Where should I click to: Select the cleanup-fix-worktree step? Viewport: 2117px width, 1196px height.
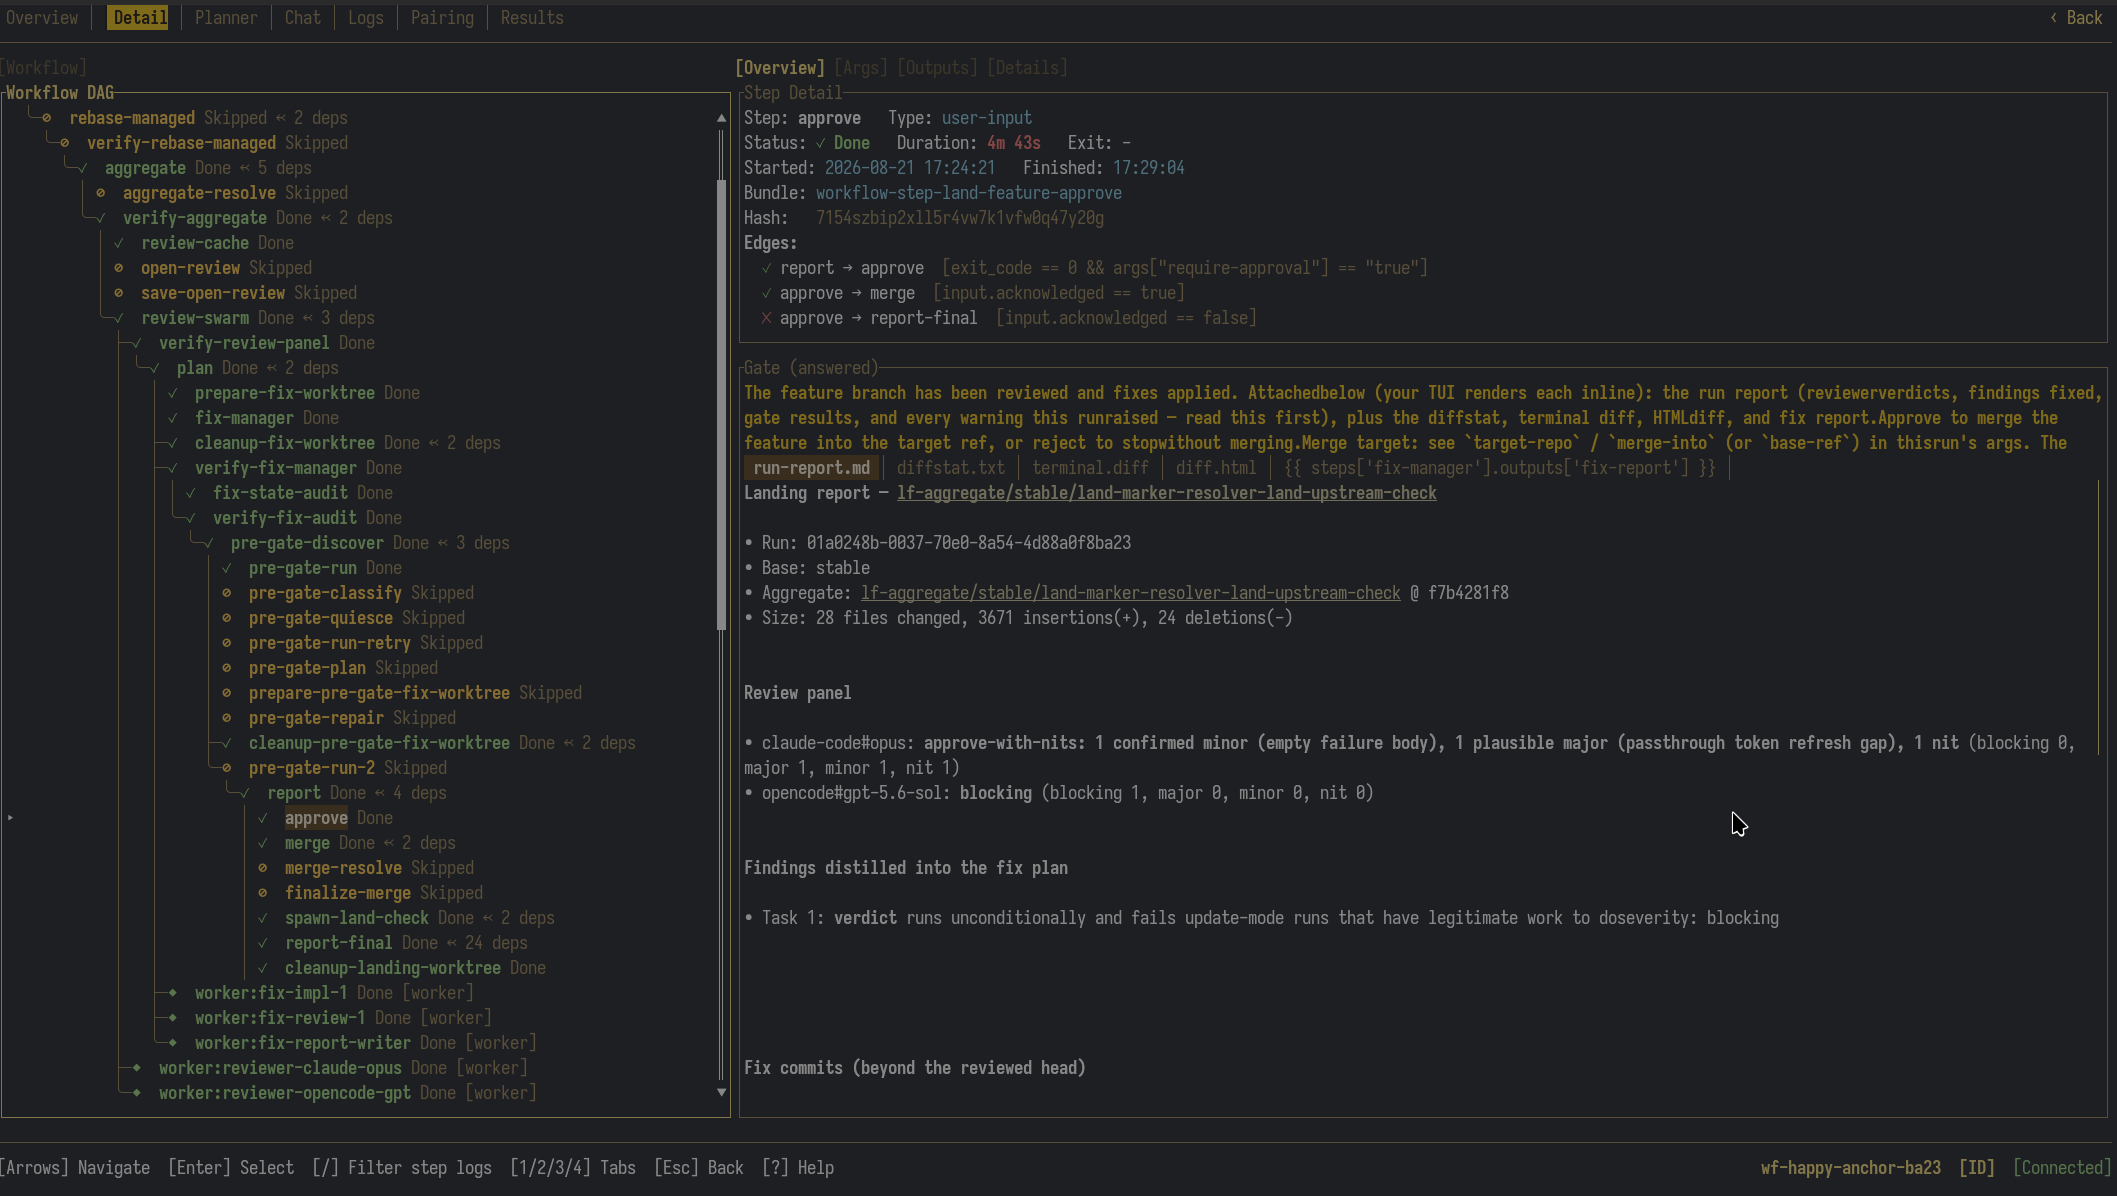(285, 443)
